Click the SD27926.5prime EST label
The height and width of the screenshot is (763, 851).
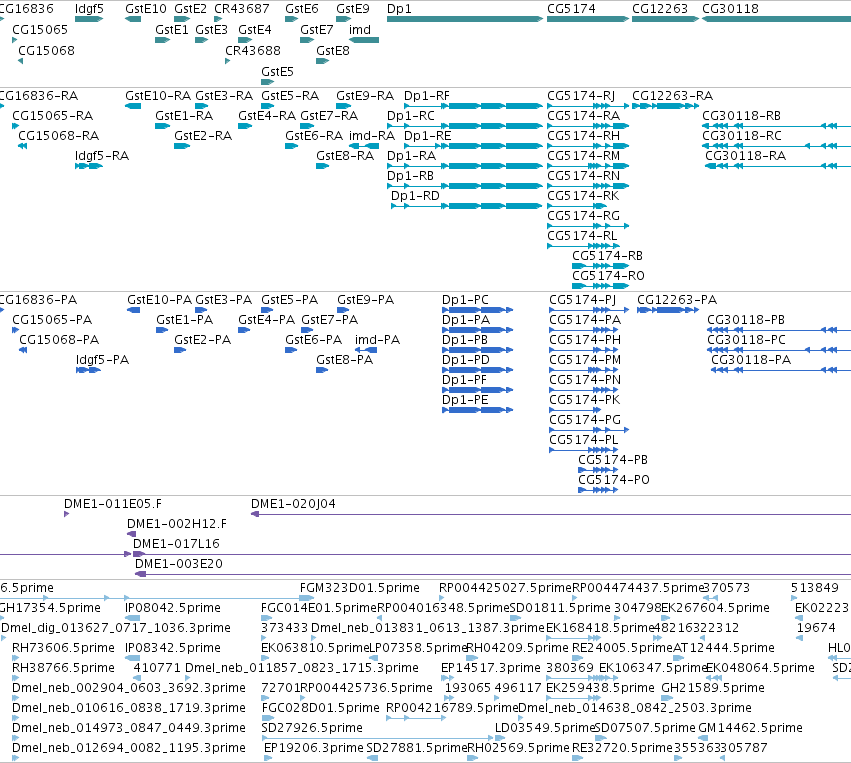312,727
